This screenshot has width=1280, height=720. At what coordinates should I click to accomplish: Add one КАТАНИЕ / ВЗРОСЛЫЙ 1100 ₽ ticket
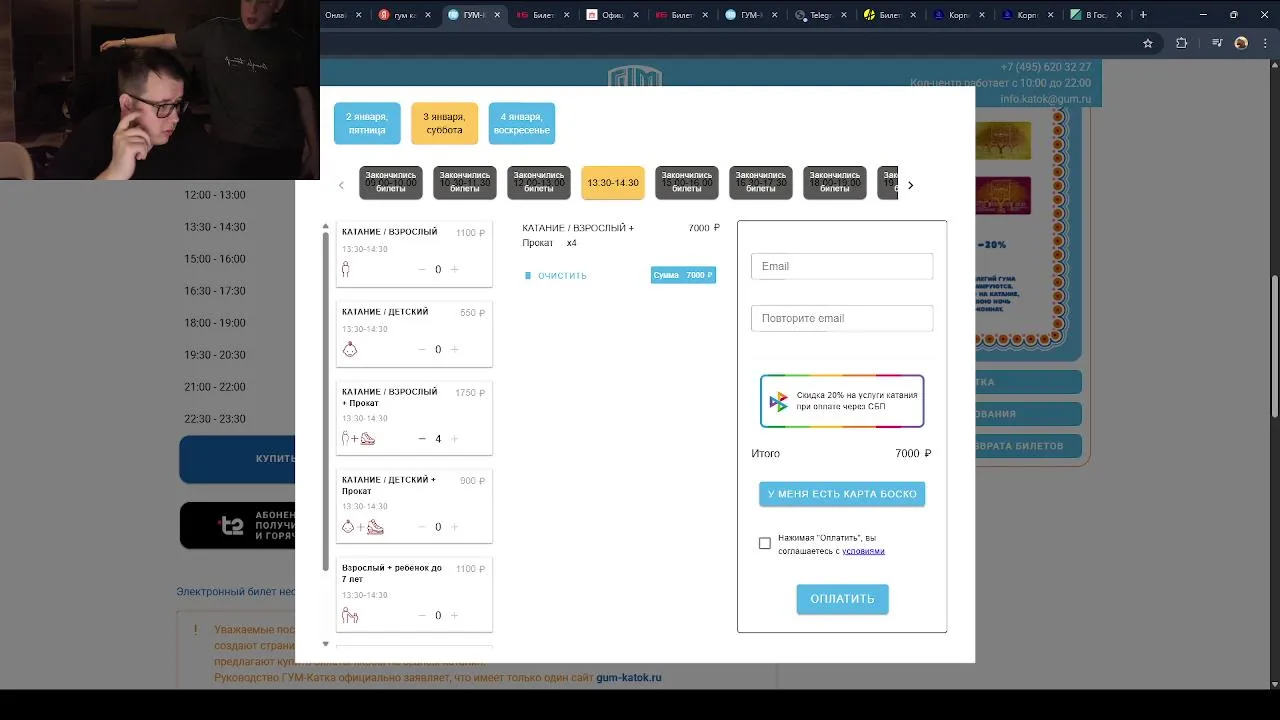click(455, 270)
